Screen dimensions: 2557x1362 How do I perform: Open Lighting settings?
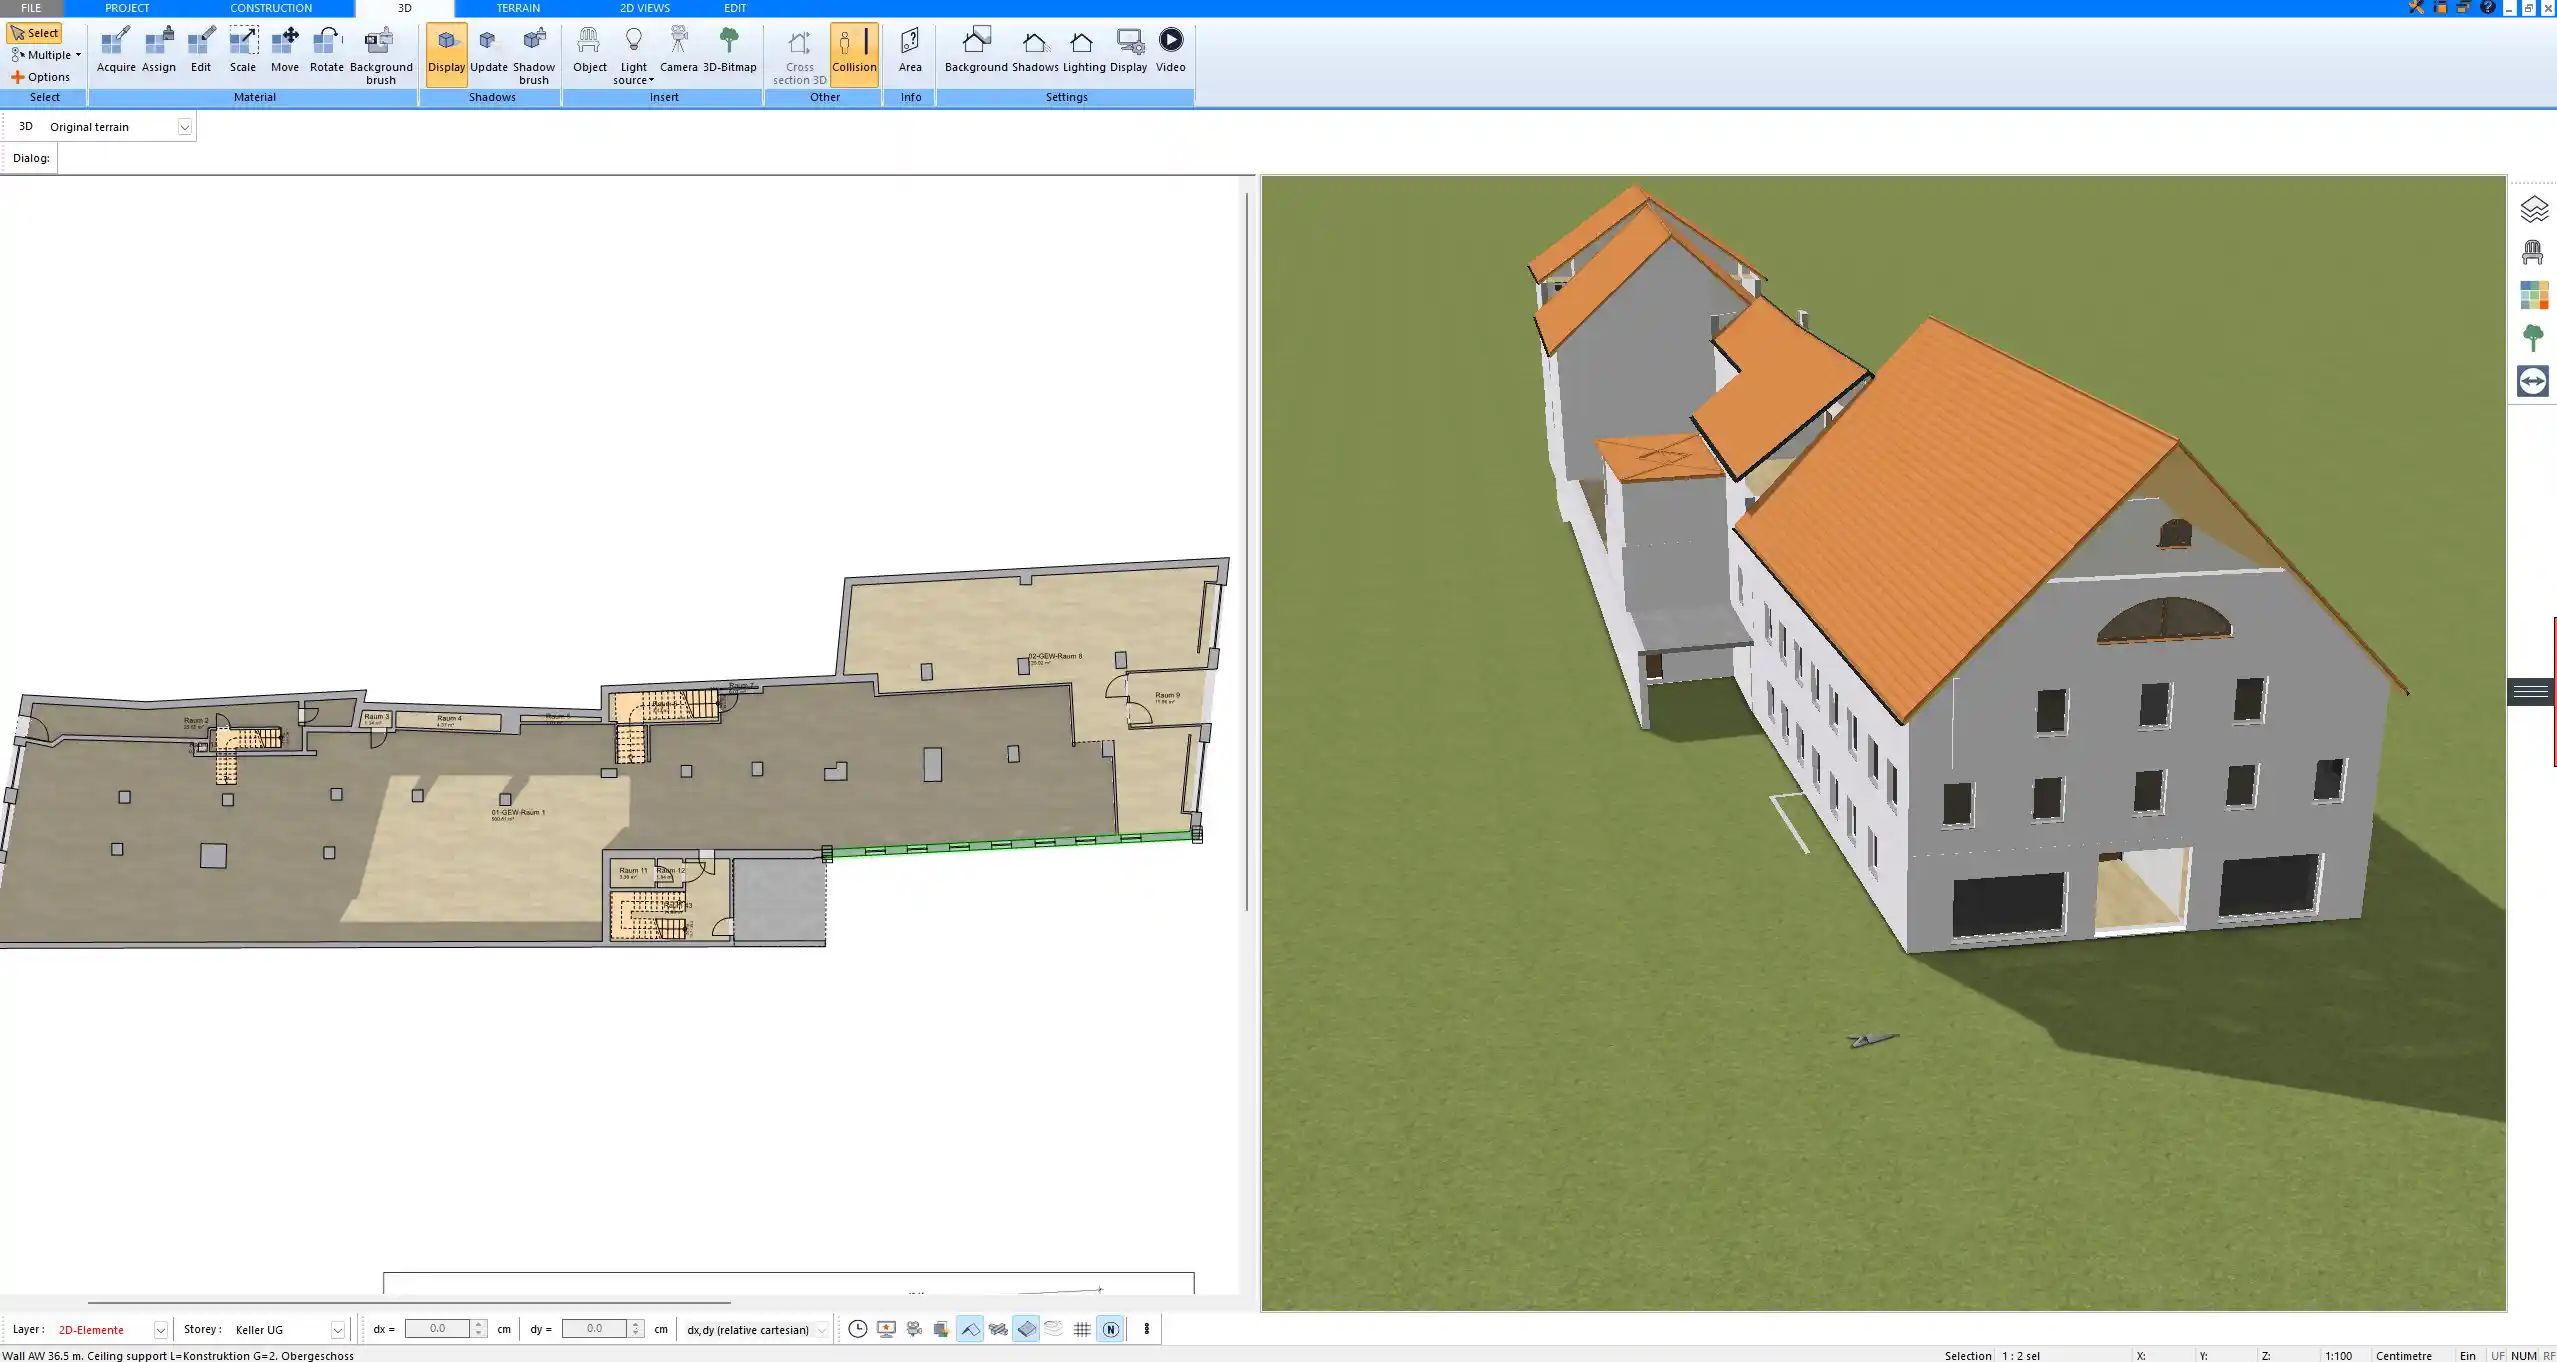(1084, 50)
